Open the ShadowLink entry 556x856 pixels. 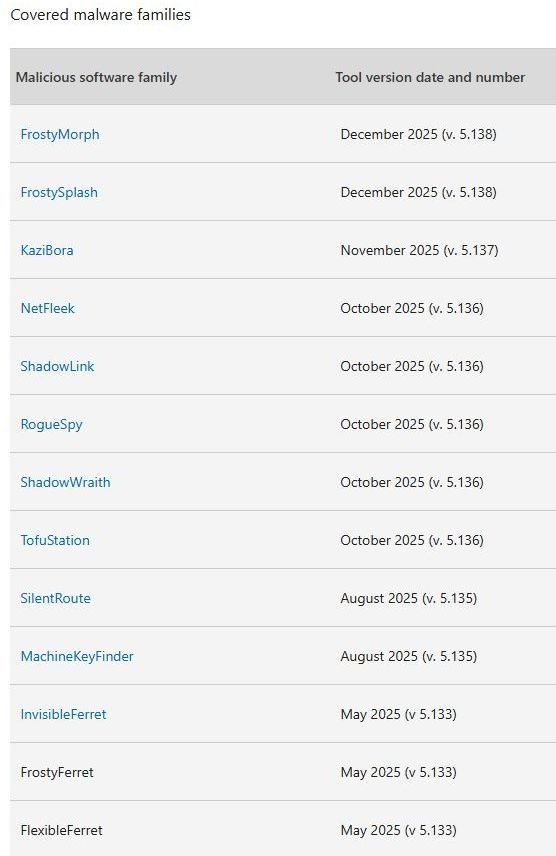57,366
